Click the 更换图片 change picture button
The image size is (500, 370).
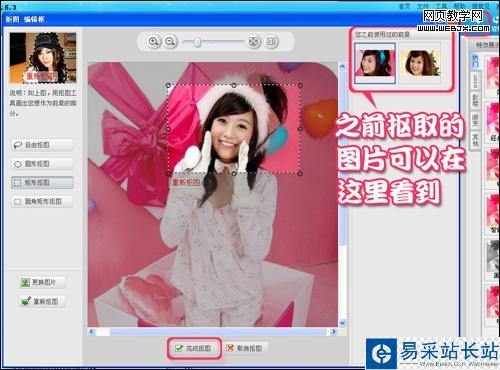coord(42,282)
